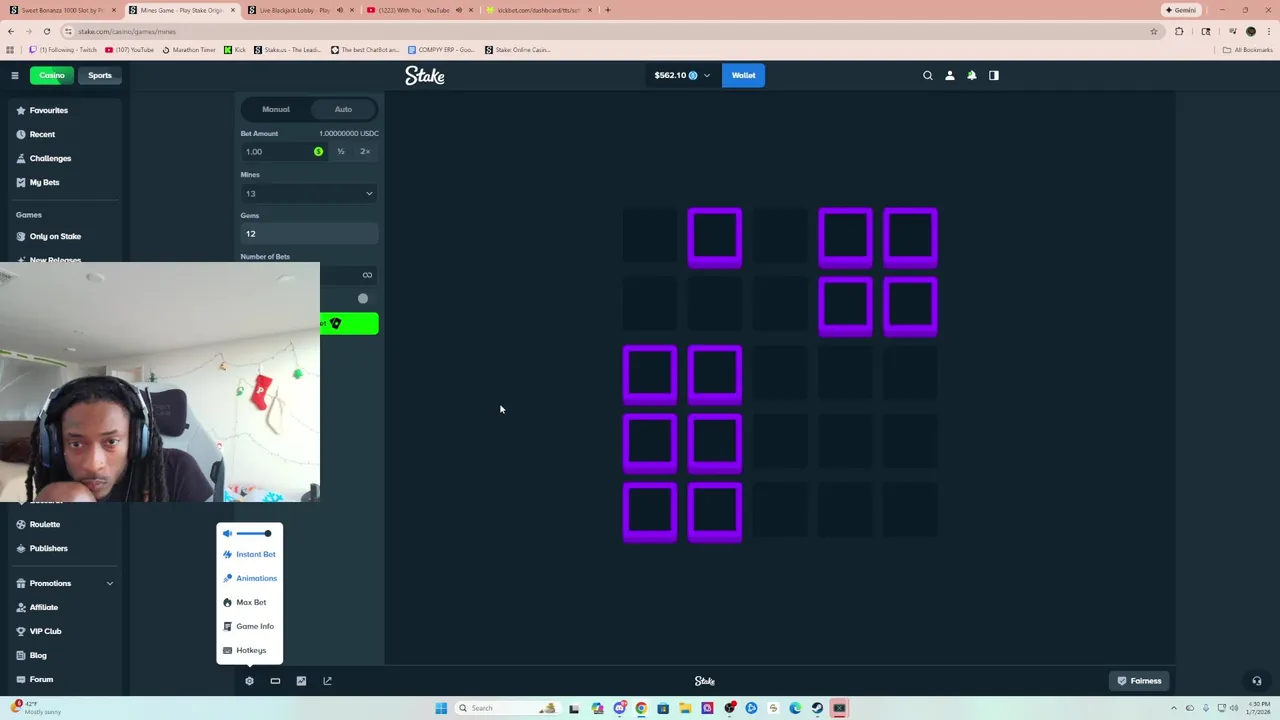Deselect the purple tile in row one, column two
The width and height of the screenshot is (1280, 720).
tap(715, 237)
